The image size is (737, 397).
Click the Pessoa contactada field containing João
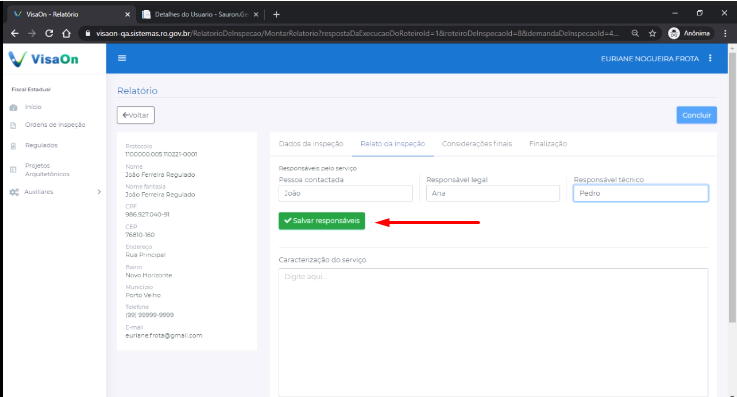tap(345, 194)
